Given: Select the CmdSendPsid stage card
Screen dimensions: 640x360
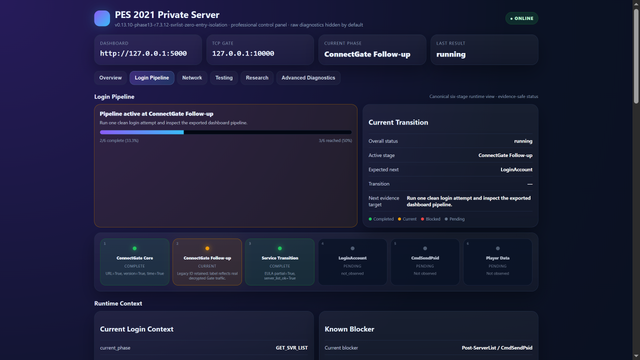Looking at the screenshot, I should click(x=425, y=262).
